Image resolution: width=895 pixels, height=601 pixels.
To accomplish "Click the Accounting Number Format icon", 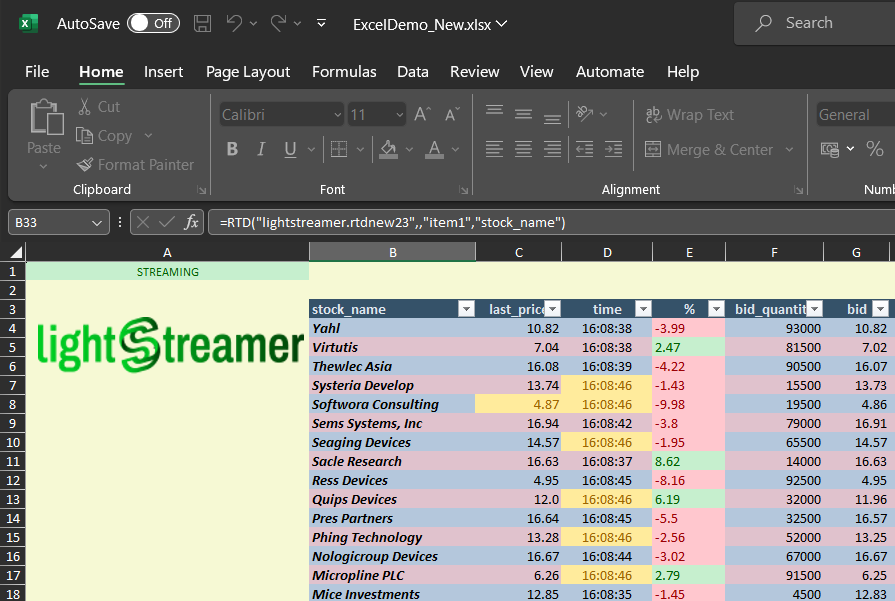I will pyautogui.click(x=830, y=149).
